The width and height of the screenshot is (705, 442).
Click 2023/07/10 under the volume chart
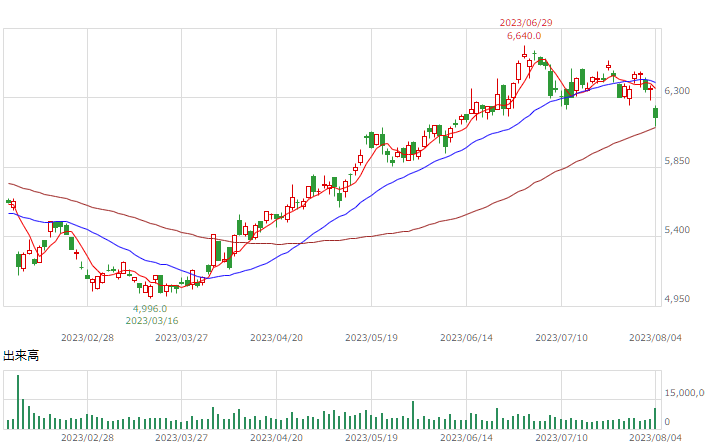click(562, 437)
